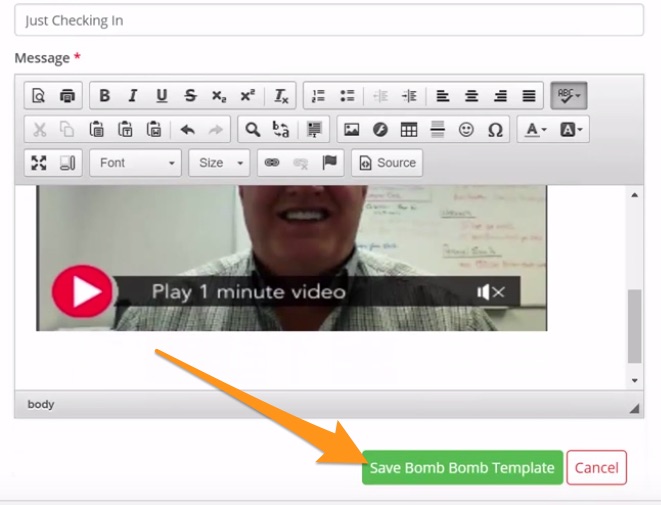The width and height of the screenshot is (661, 505).
Task: Insert a link with chain icon
Action: [x=272, y=163]
